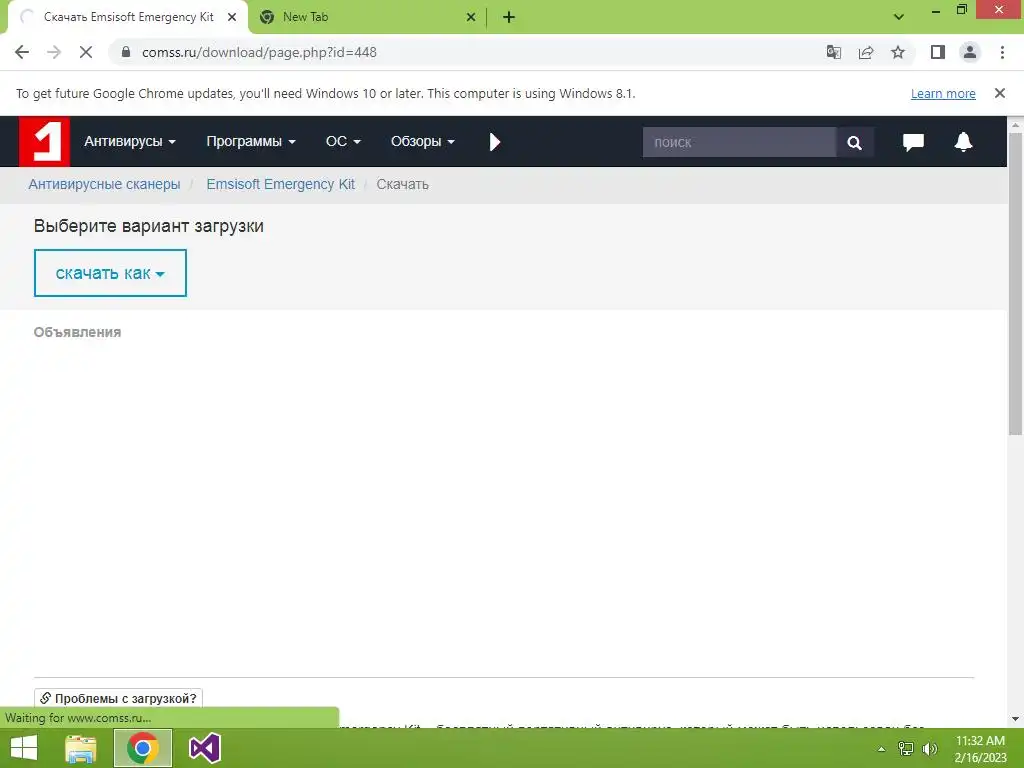The image size is (1024, 768).
Task: Click the play arrow in nav bar
Action: [x=494, y=142]
